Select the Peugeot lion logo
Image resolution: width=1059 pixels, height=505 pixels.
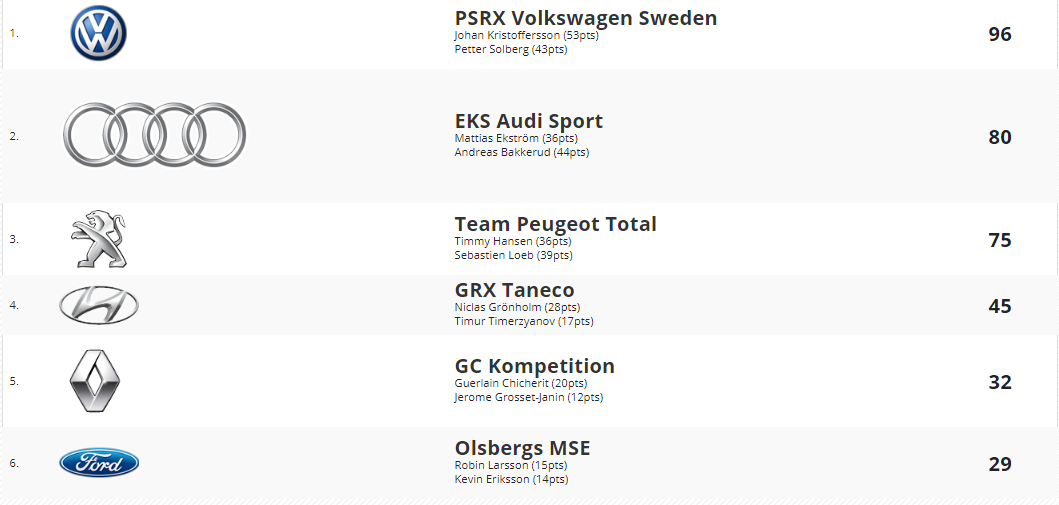tap(99, 239)
